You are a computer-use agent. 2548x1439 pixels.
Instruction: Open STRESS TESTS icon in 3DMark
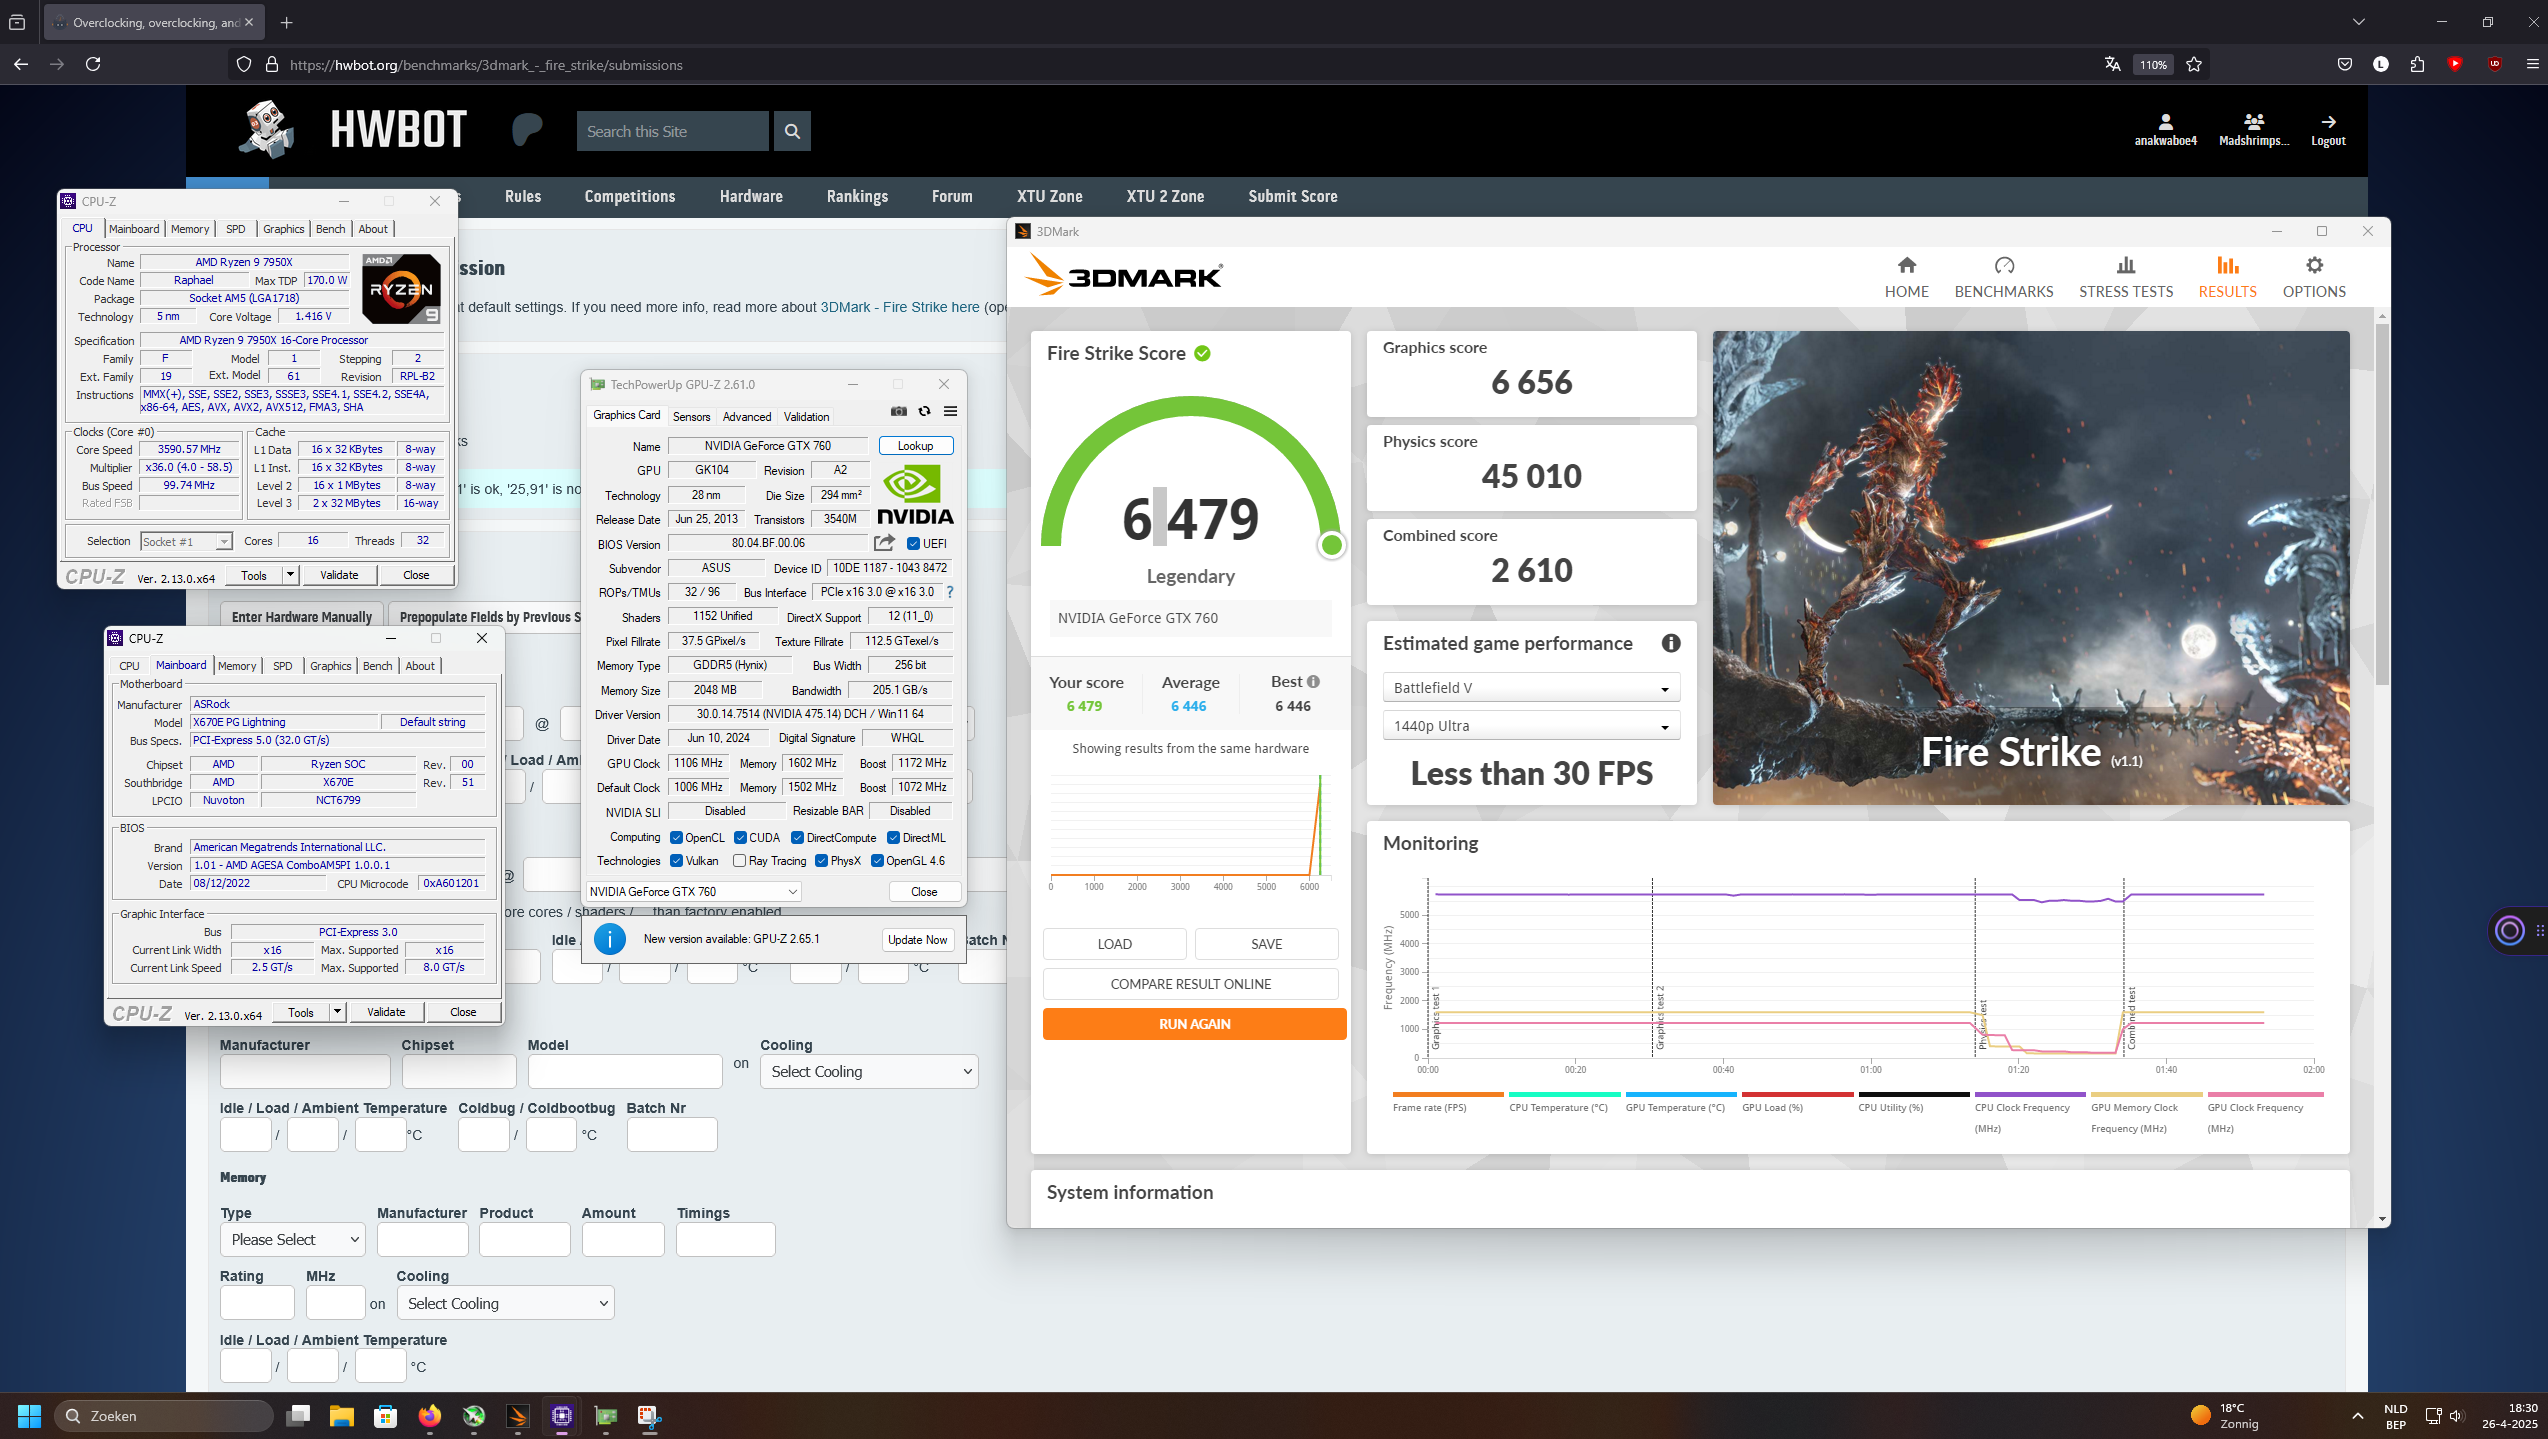[x=2125, y=266]
